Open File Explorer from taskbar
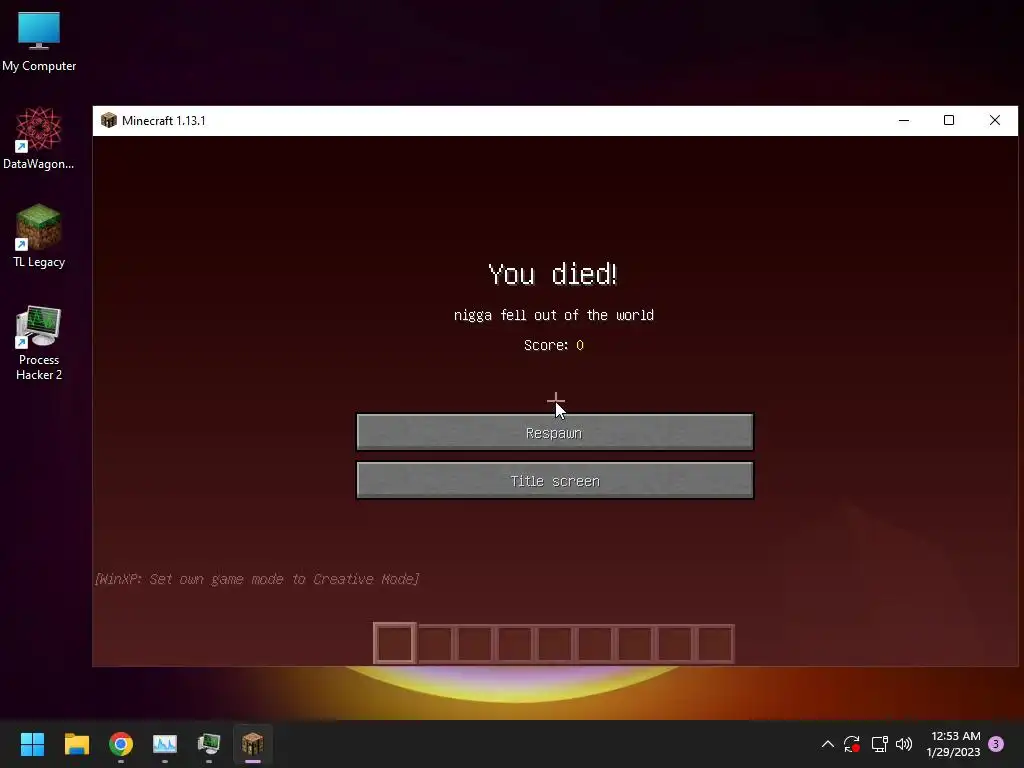1024x768 pixels. click(x=76, y=744)
